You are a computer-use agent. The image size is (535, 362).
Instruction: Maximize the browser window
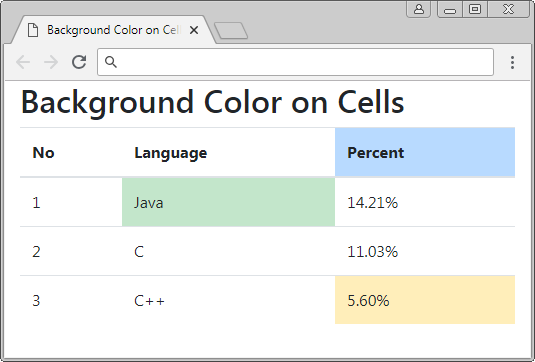click(x=475, y=9)
